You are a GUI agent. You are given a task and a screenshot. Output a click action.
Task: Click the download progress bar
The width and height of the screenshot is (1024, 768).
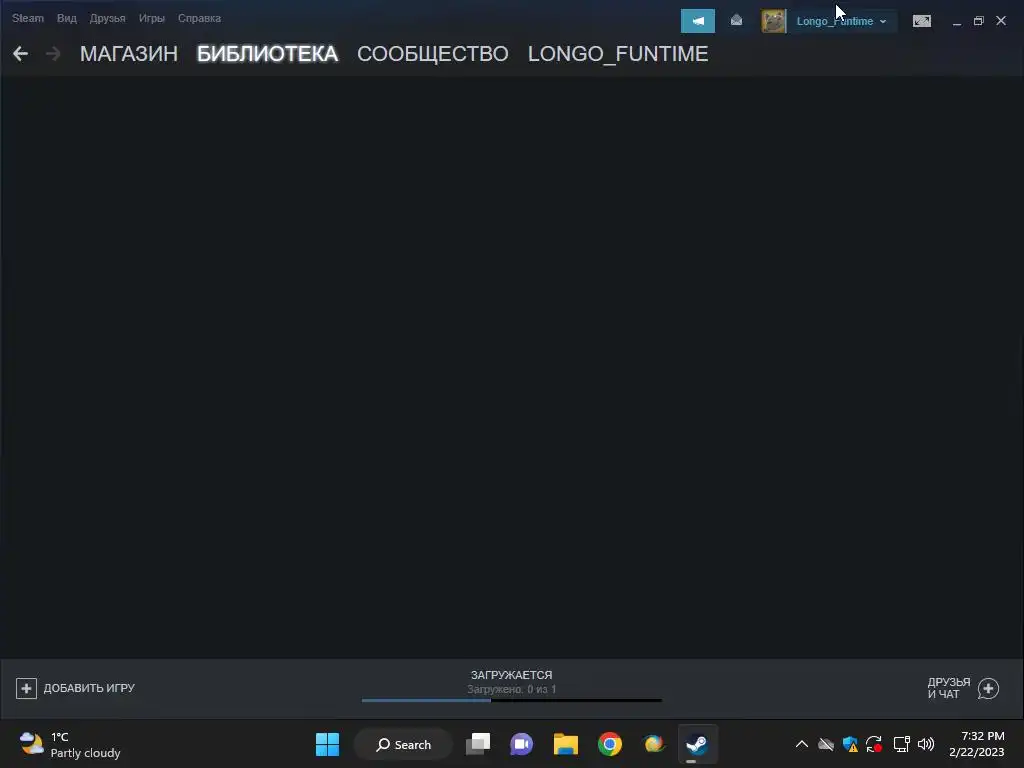[x=511, y=700]
